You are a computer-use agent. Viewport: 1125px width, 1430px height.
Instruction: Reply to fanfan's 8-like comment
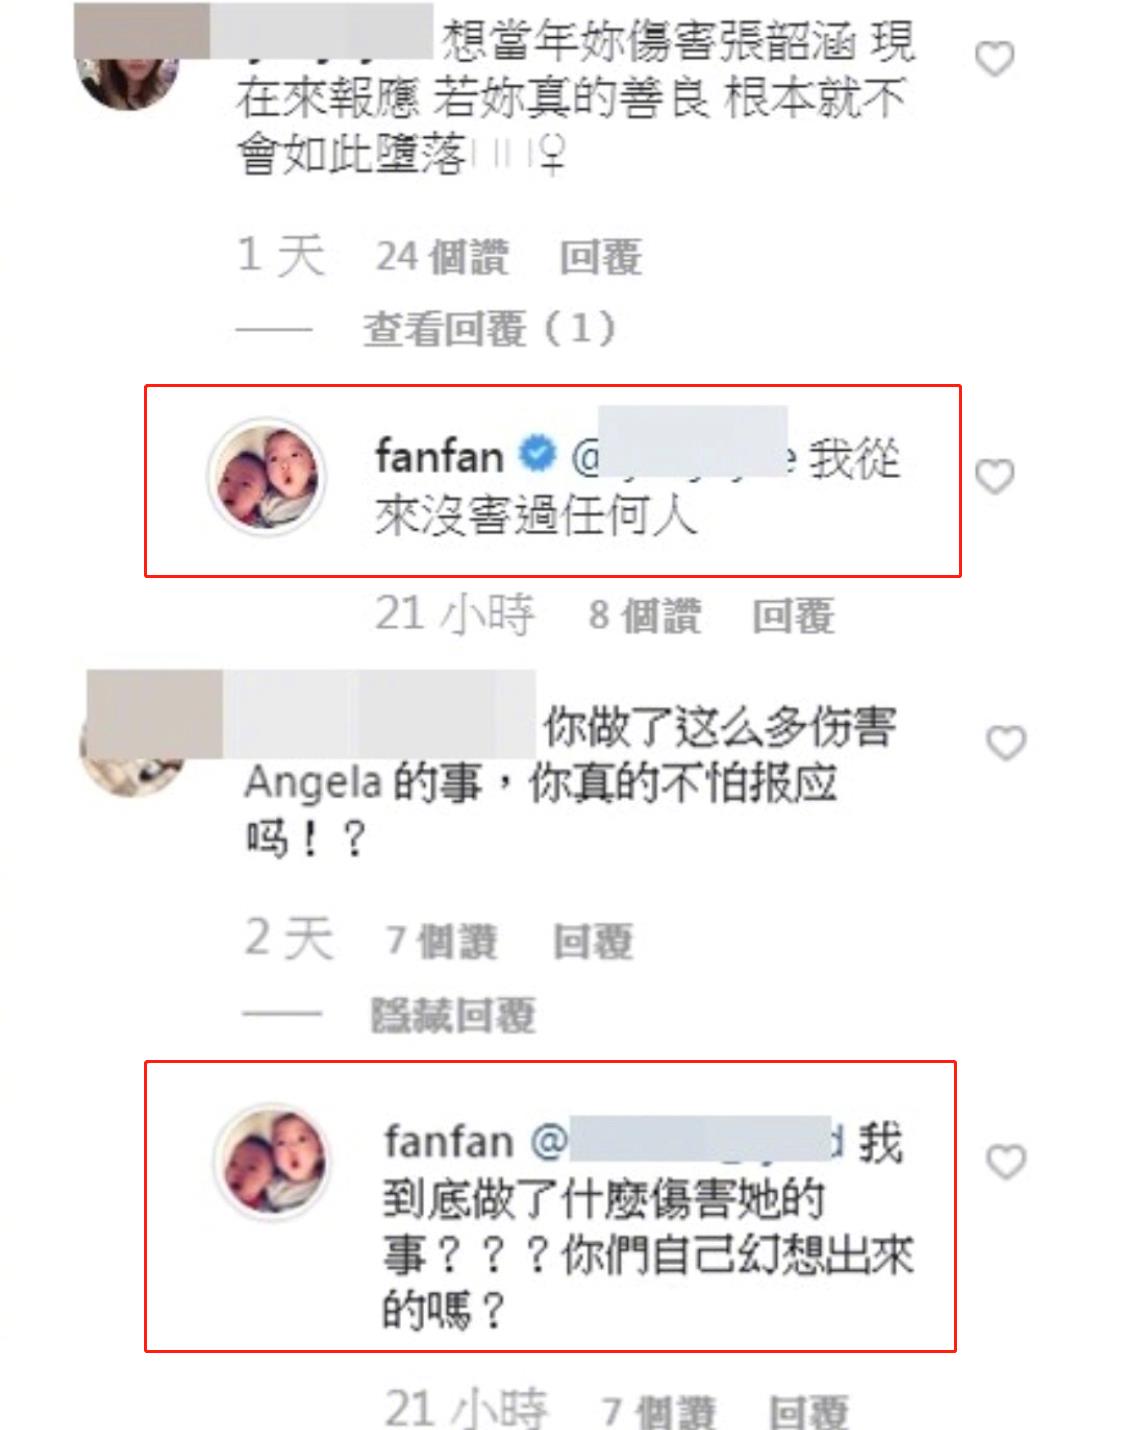(793, 615)
